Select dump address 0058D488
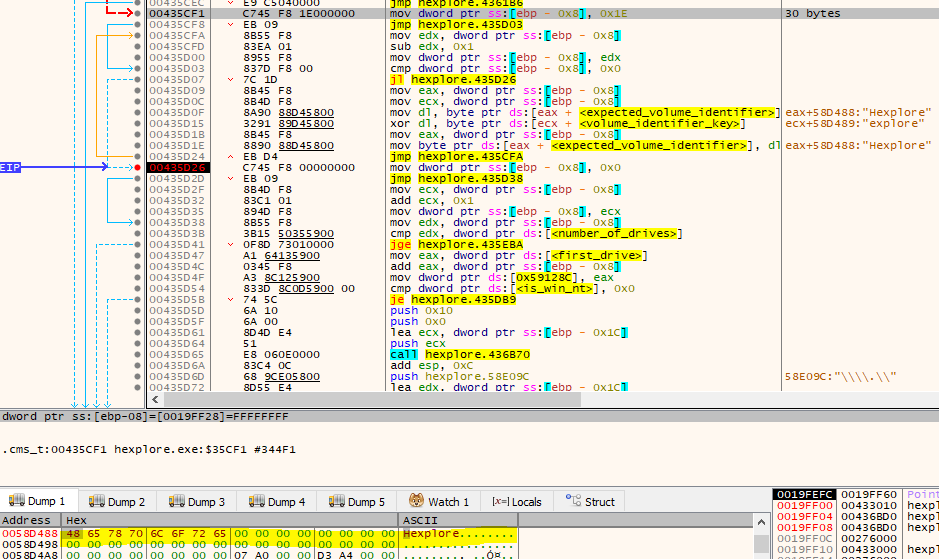 30,533
